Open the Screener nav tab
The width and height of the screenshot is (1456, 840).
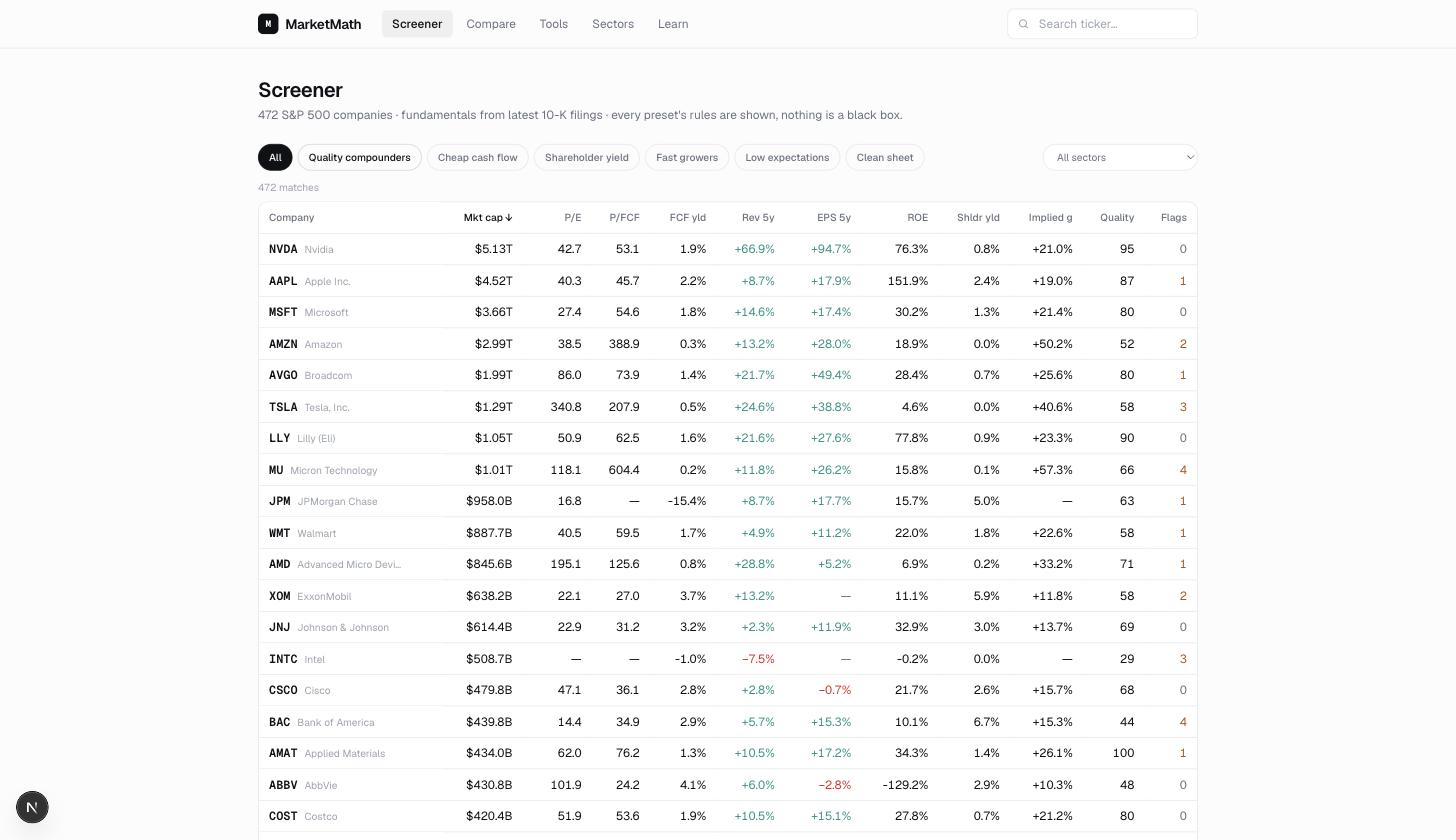[417, 24]
